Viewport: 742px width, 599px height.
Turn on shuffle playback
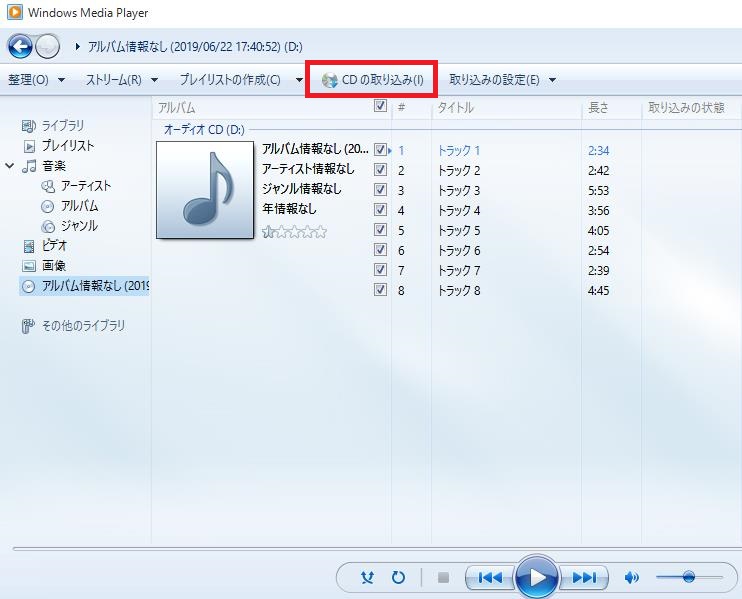367,577
